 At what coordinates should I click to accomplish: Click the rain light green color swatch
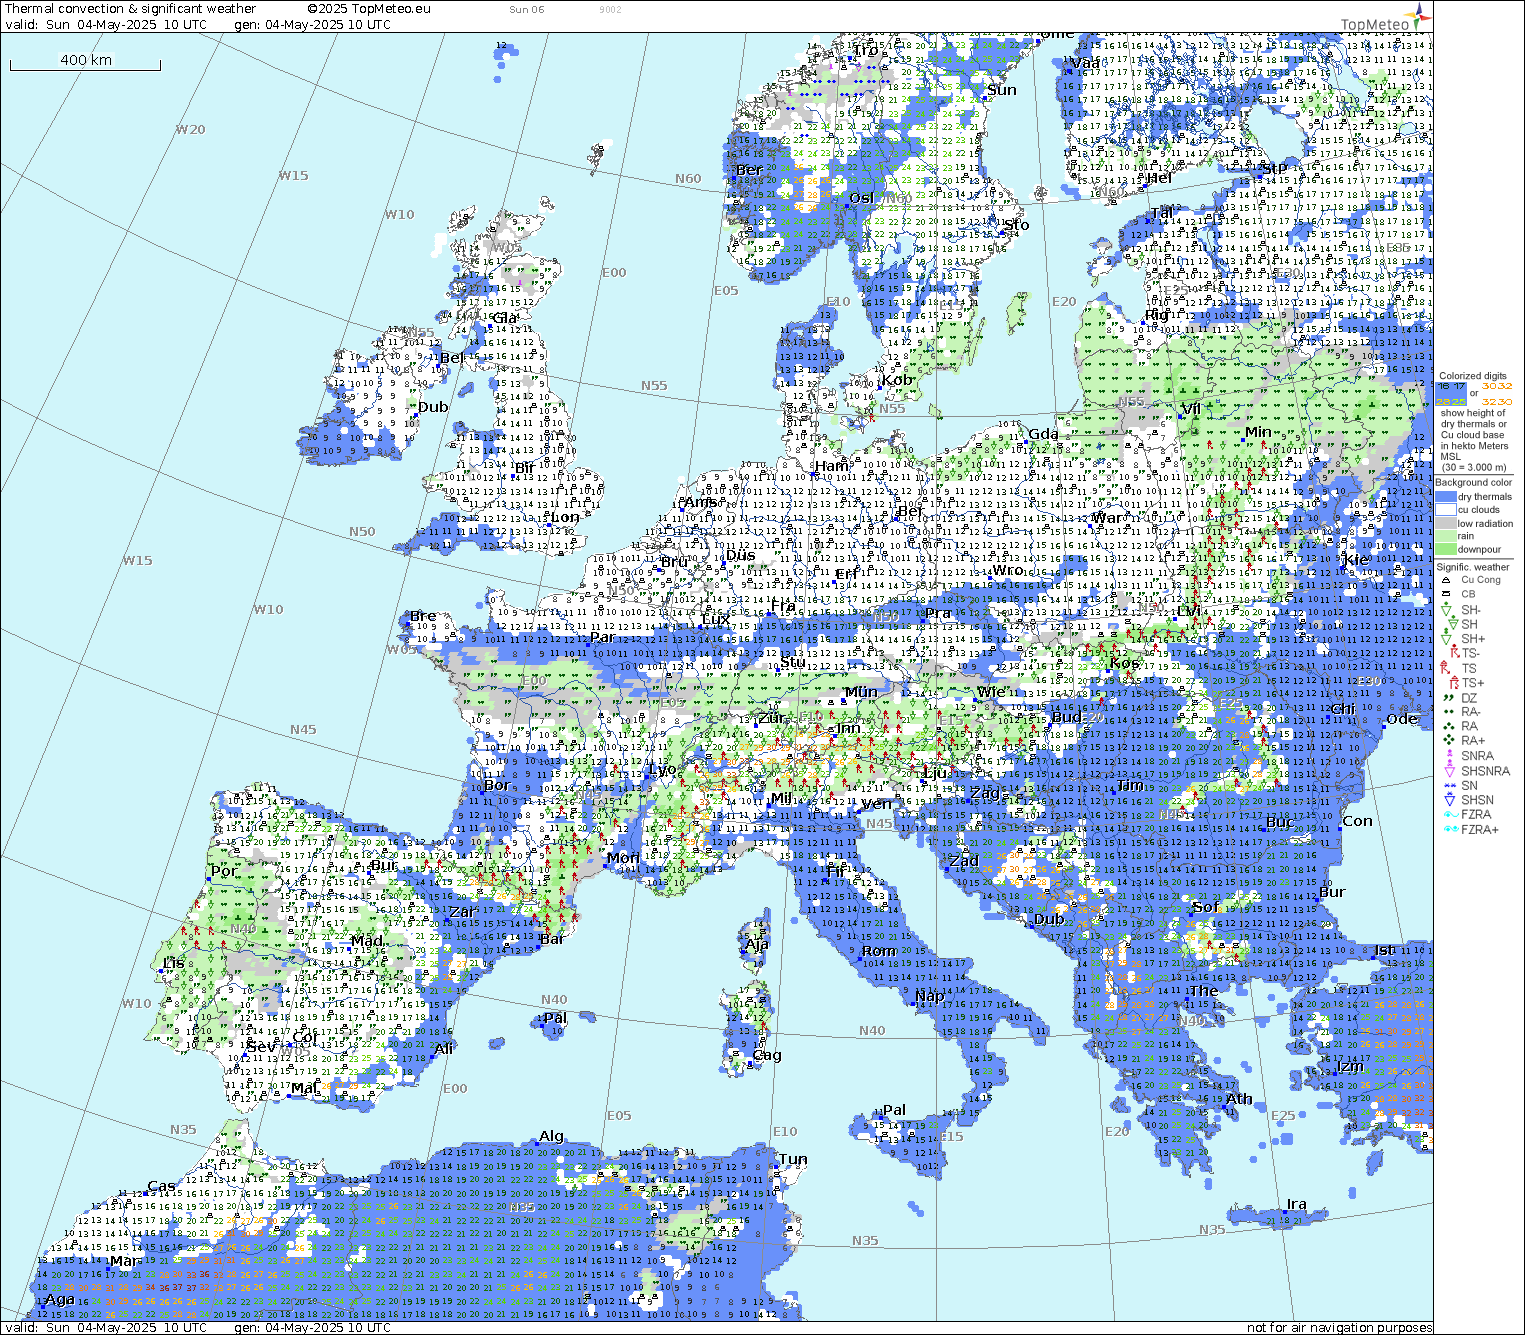[x=1446, y=536]
